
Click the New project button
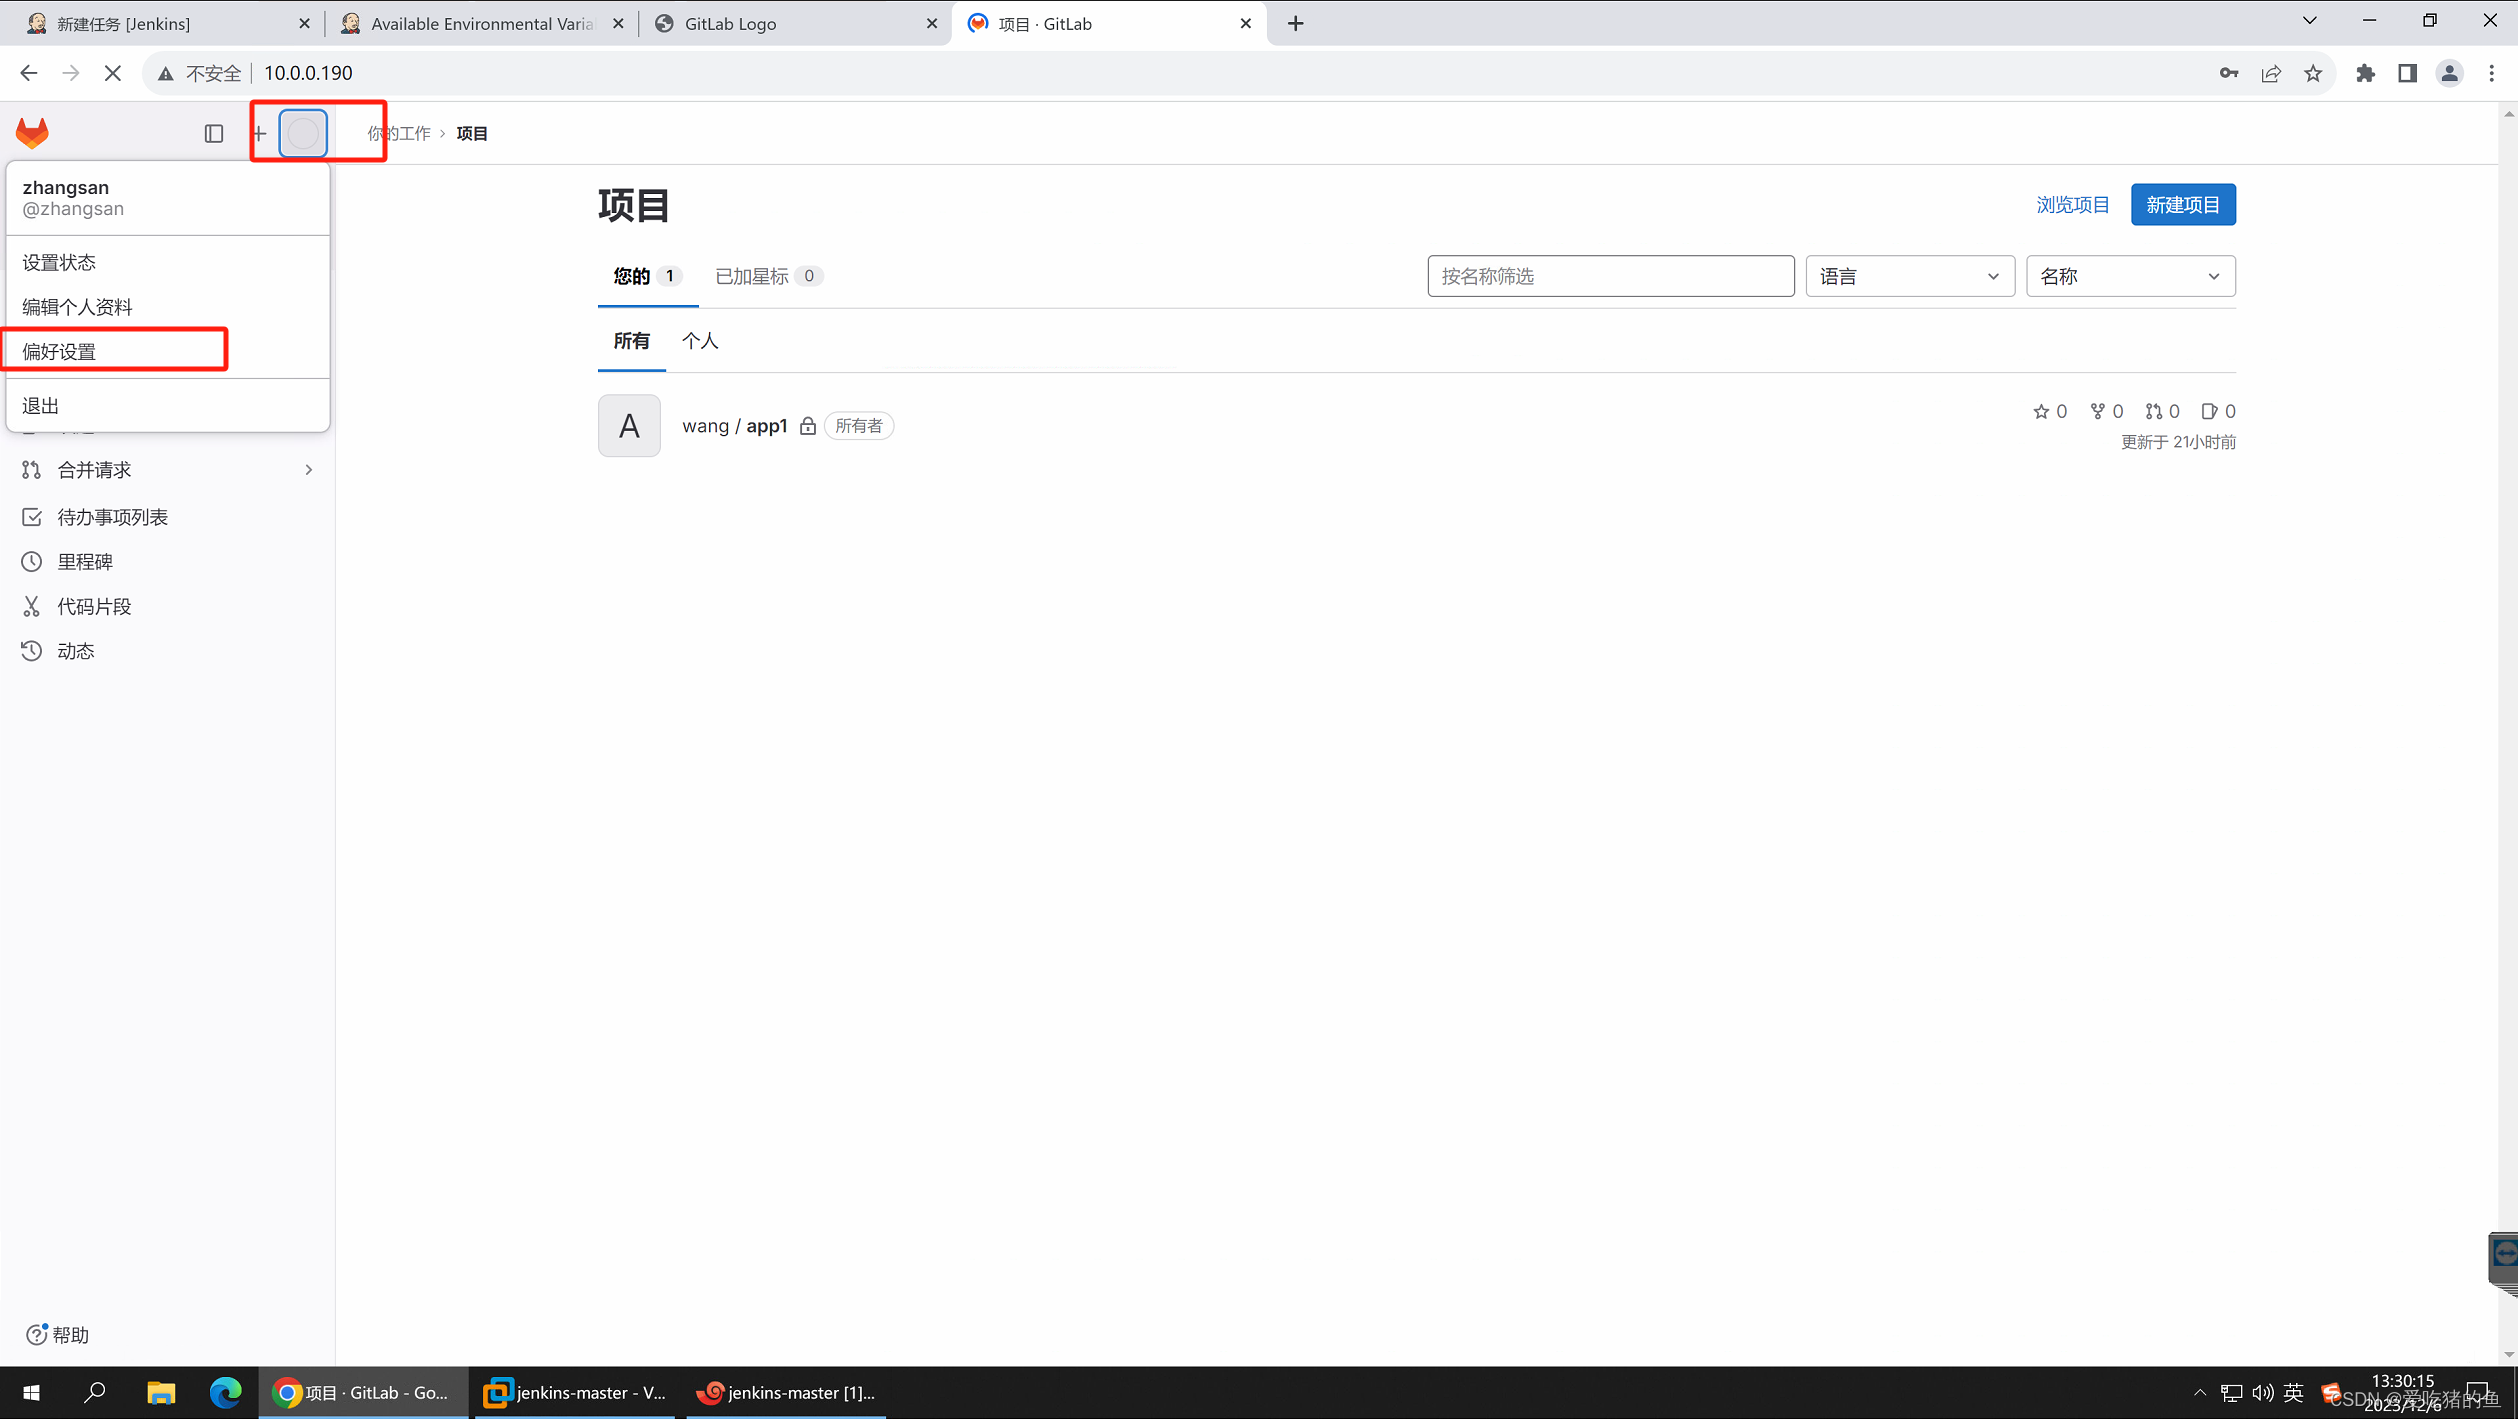(x=2182, y=205)
